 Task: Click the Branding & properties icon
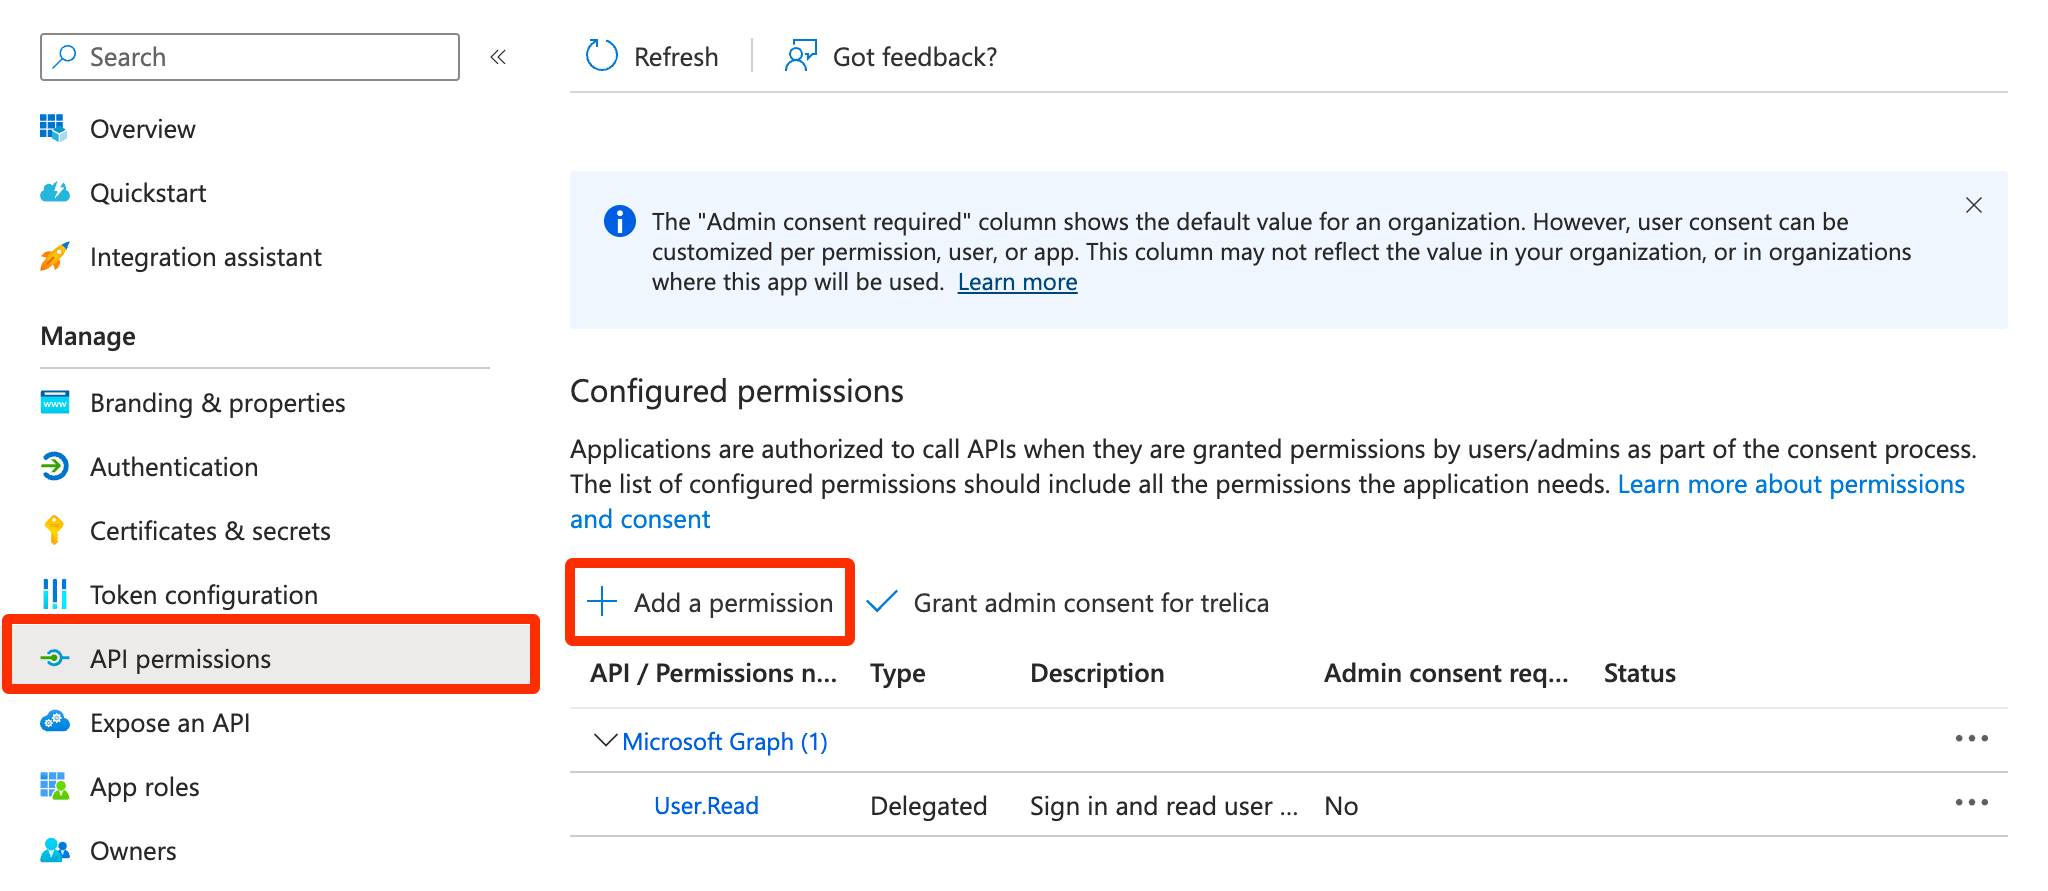coord(54,402)
